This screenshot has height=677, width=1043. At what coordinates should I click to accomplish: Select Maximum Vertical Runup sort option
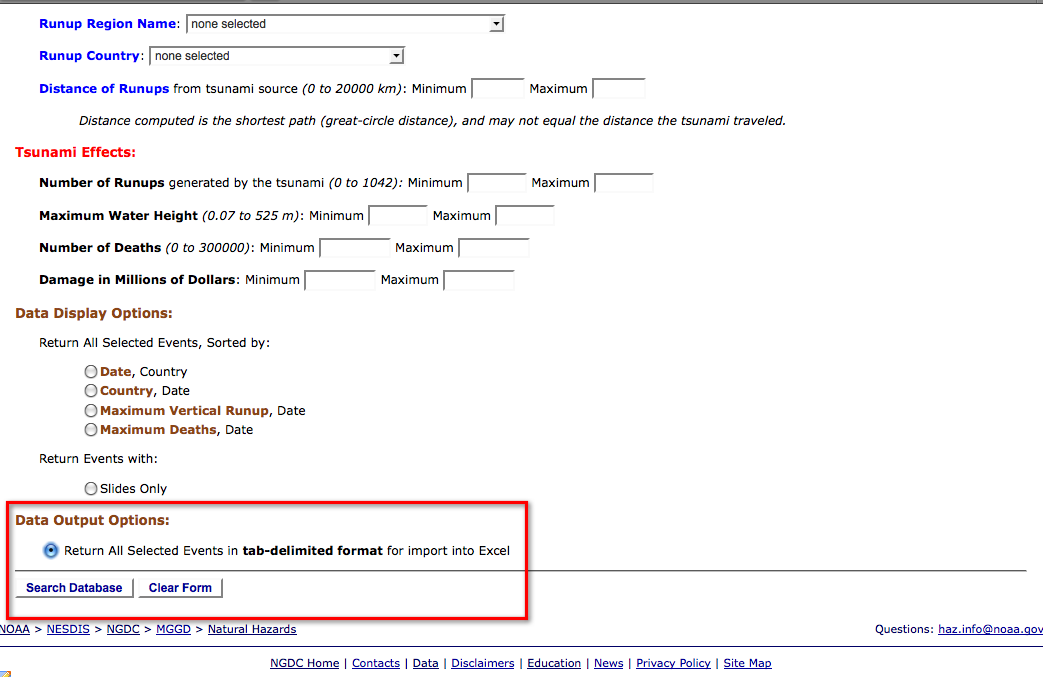pos(91,411)
